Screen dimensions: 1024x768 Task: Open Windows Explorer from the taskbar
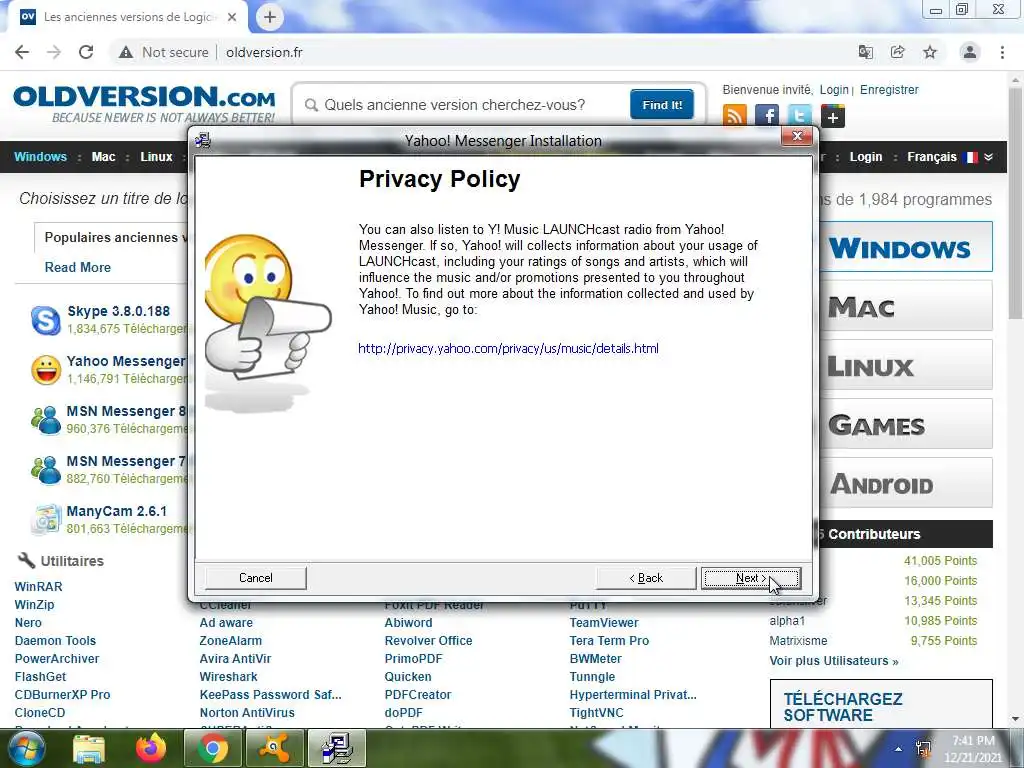pyautogui.click(x=89, y=748)
